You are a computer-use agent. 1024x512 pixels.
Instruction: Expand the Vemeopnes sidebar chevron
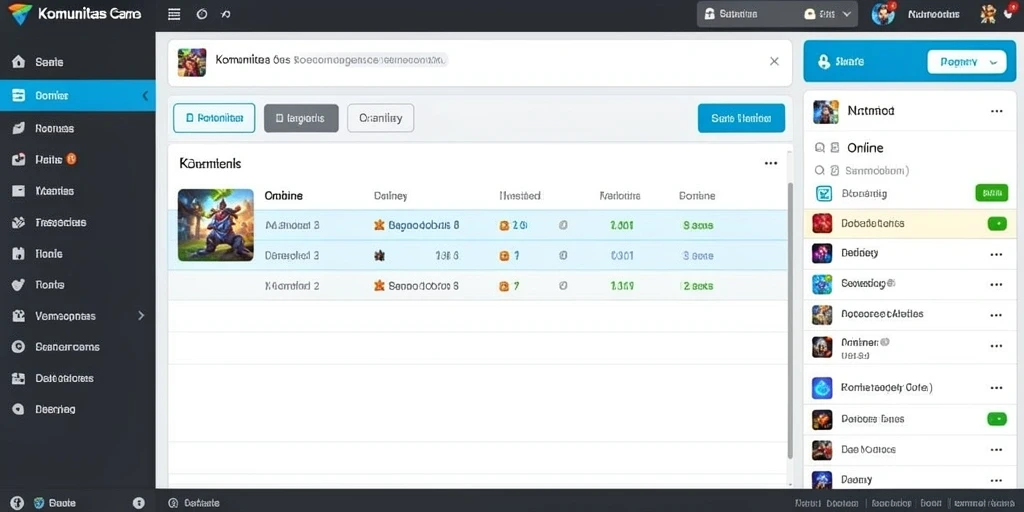coord(141,315)
